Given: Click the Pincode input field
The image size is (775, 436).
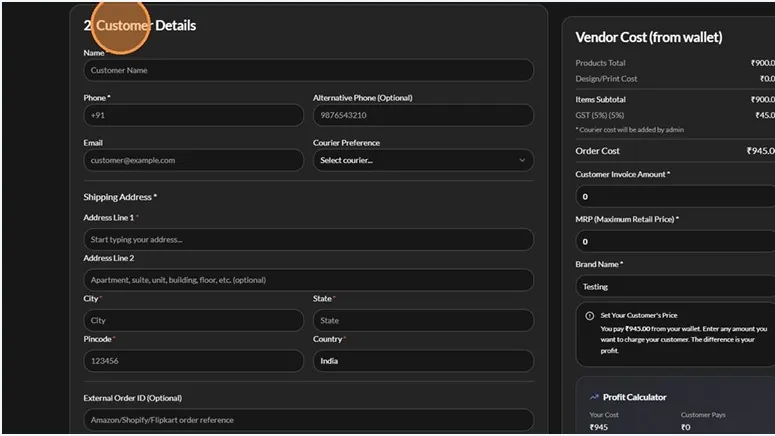Looking at the screenshot, I should coord(193,361).
